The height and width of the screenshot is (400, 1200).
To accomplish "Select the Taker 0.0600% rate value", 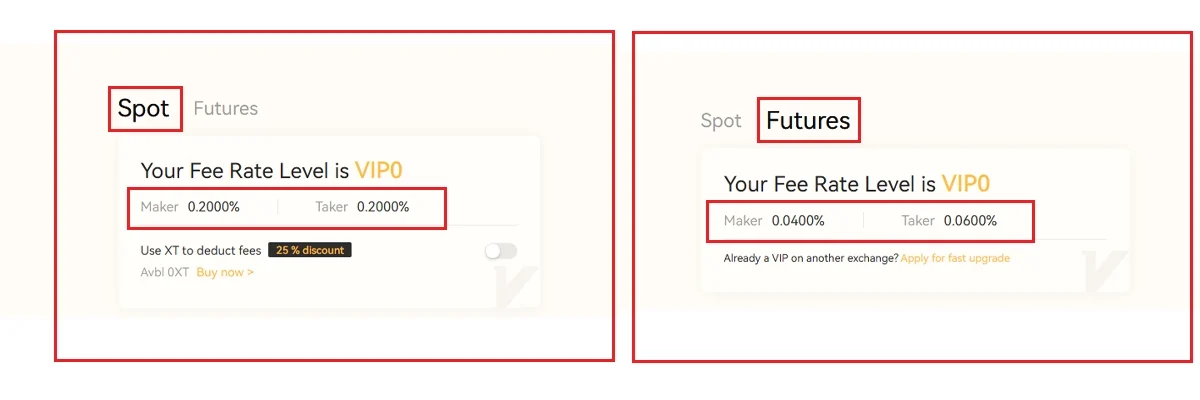I will (x=970, y=220).
